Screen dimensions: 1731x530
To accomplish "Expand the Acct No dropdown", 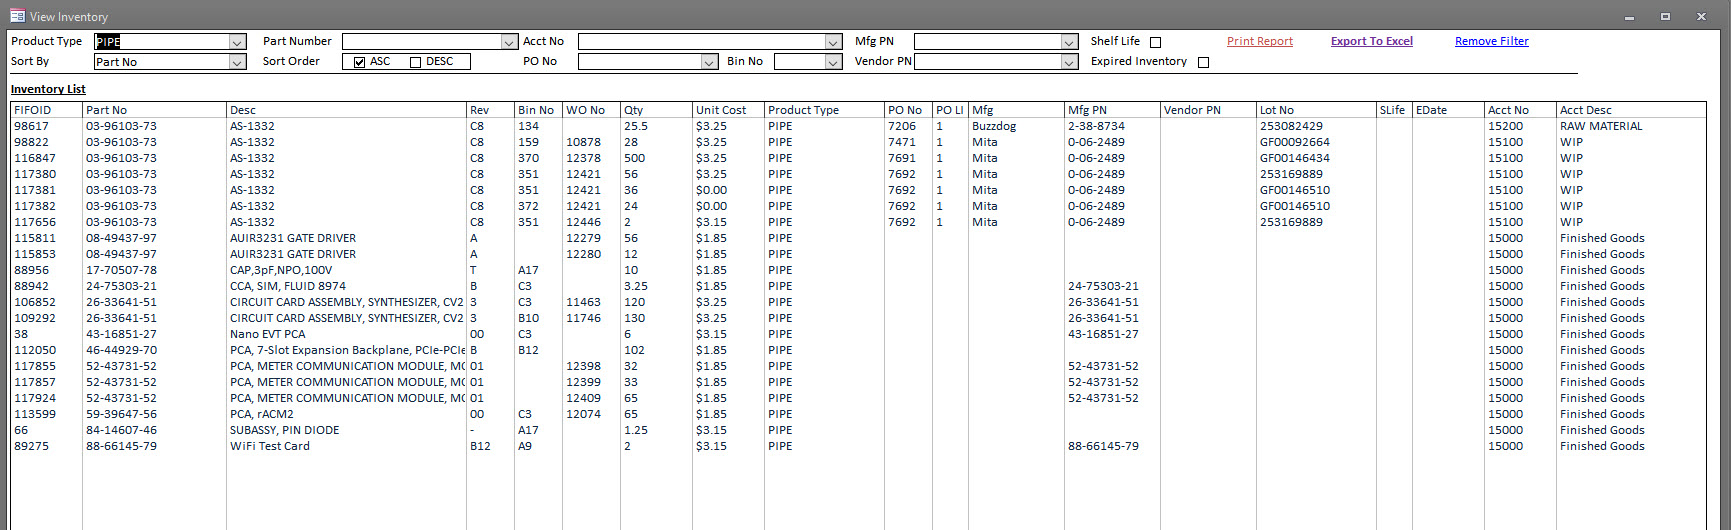I will pos(834,42).
